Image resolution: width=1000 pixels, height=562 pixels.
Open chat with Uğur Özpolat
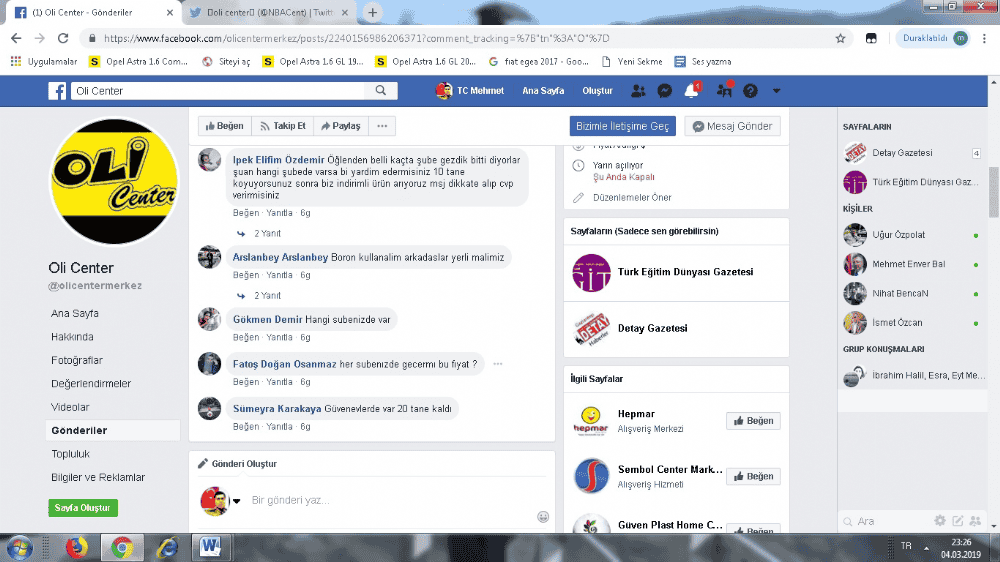tap(912, 235)
